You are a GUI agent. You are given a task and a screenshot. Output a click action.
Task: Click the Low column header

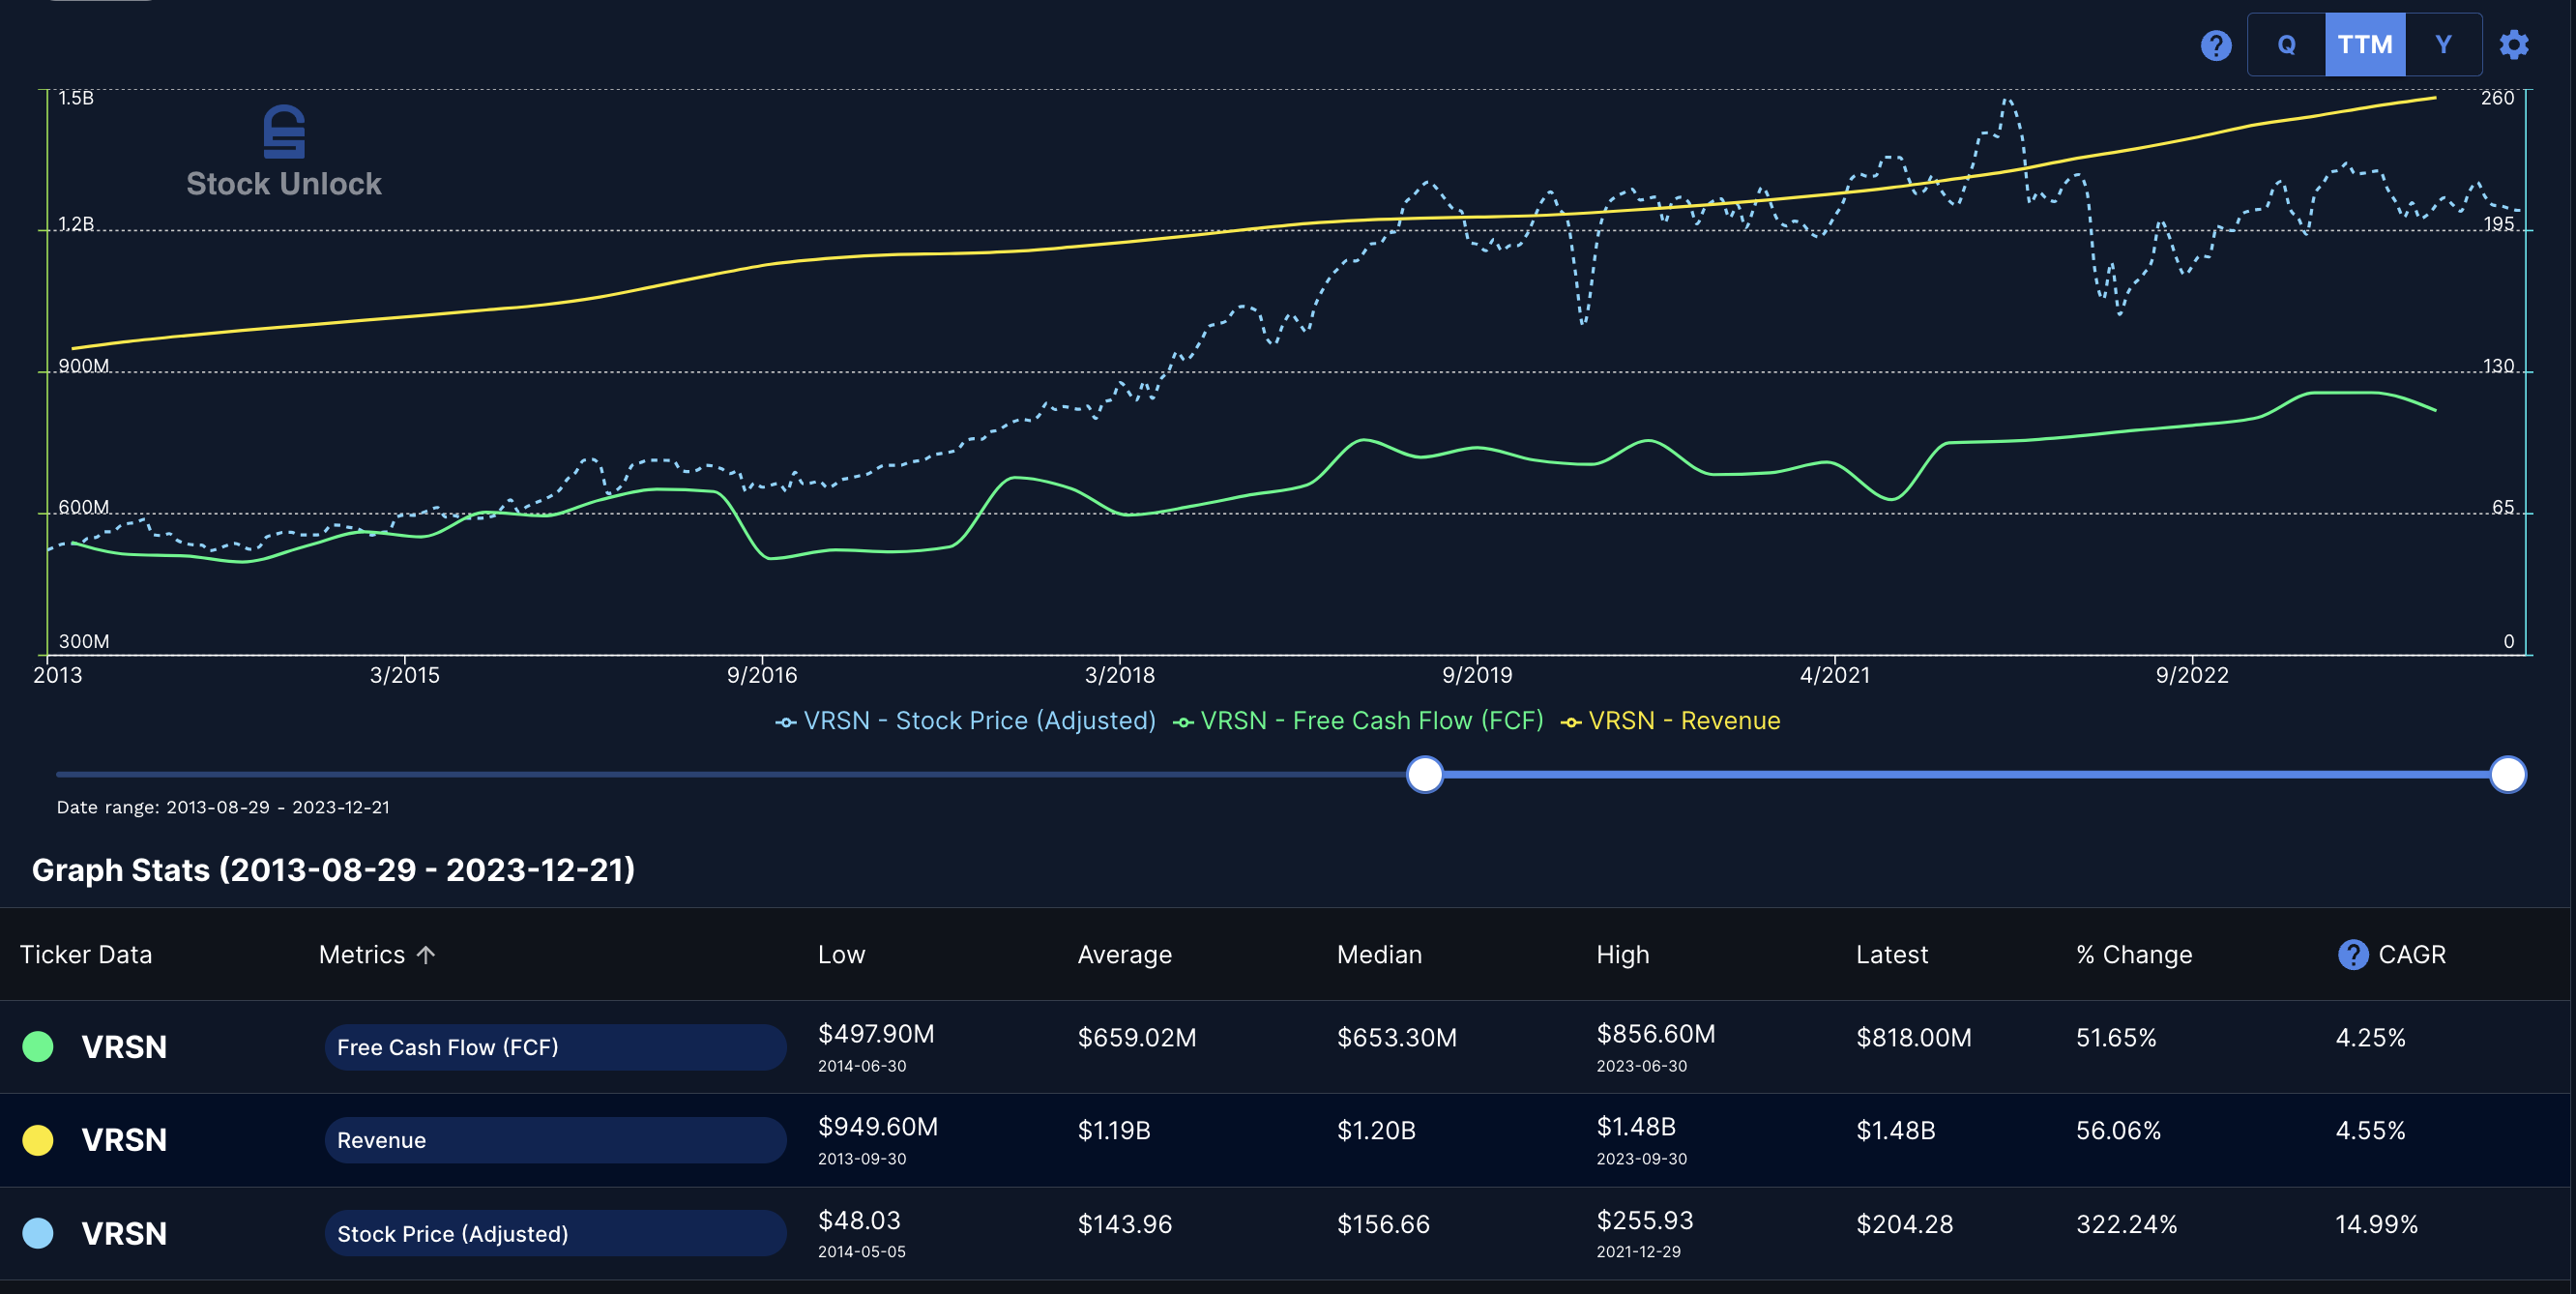(841, 955)
